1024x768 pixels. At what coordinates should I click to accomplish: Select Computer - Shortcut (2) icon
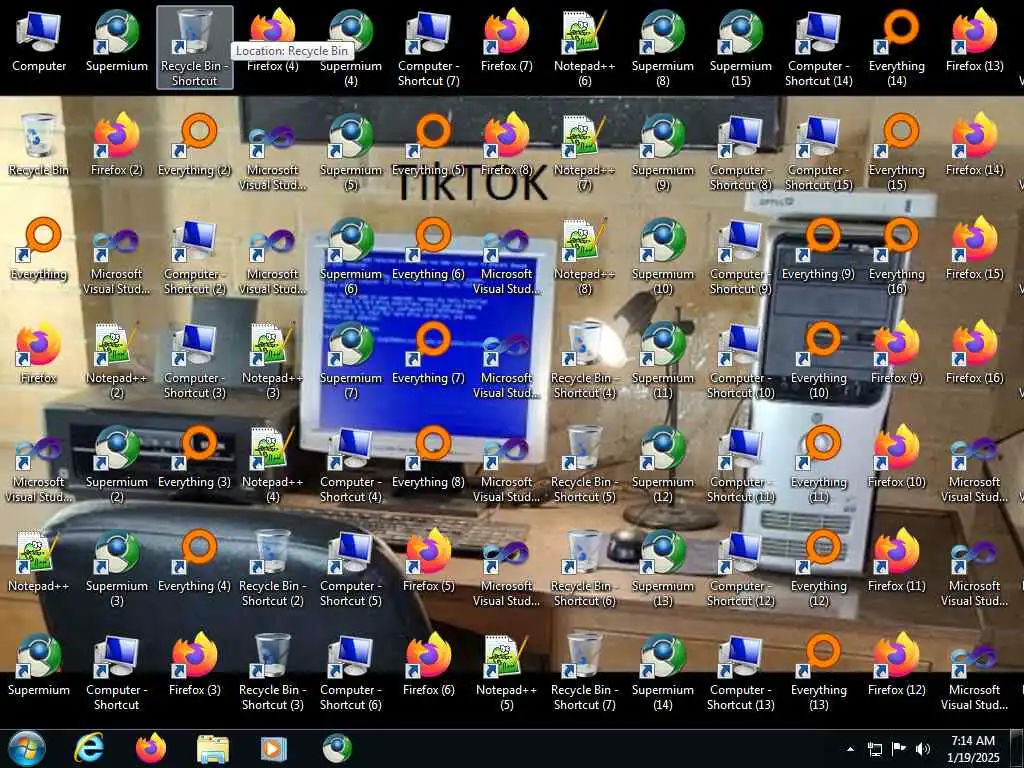click(x=195, y=255)
